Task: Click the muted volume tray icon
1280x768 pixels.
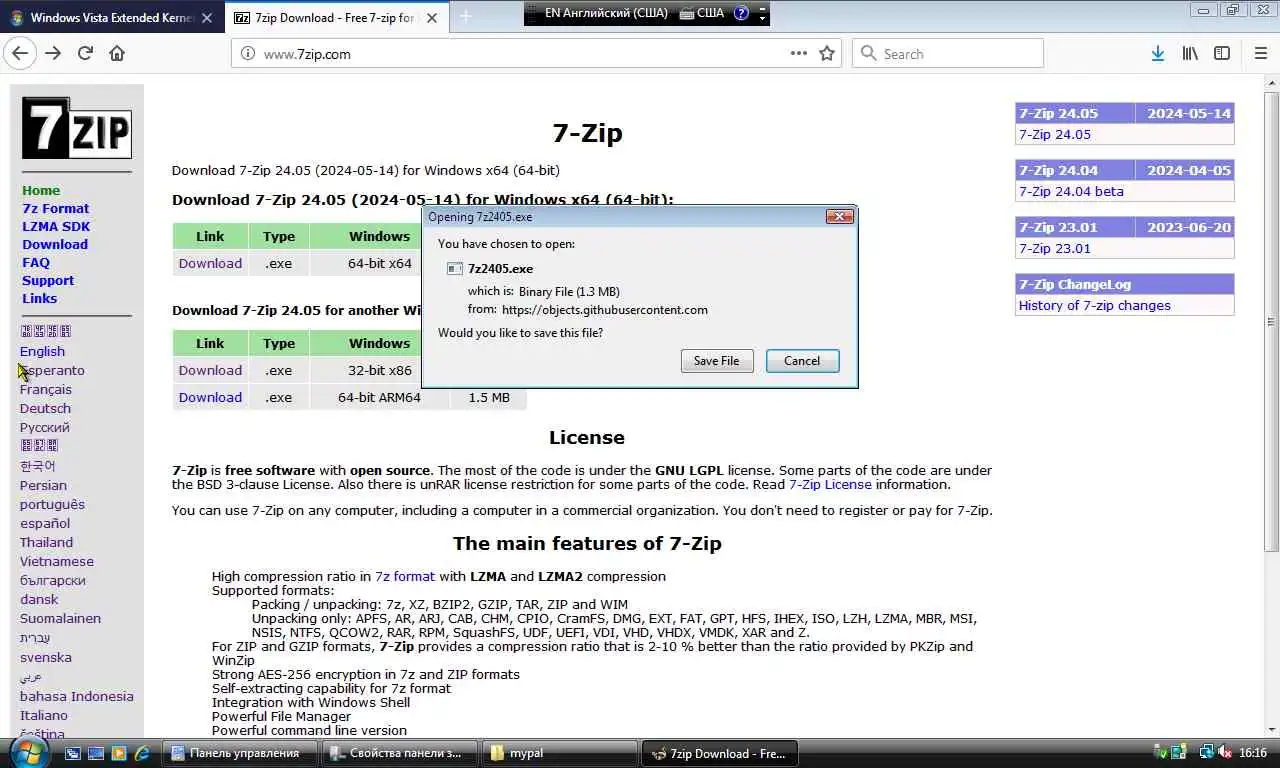Action: (1223, 753)
